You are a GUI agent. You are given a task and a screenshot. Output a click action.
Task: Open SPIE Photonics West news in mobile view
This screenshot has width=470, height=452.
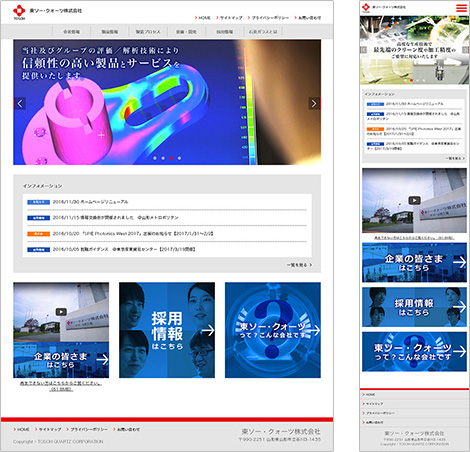414,131
